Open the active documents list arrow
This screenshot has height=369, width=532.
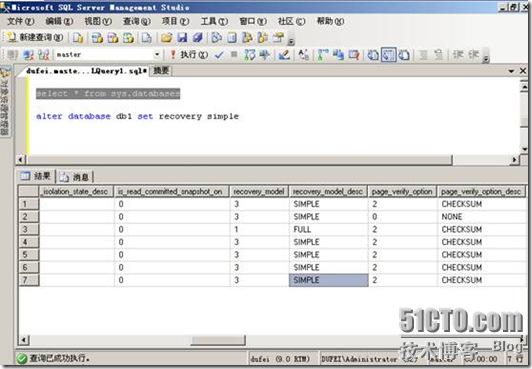[511, 71]
